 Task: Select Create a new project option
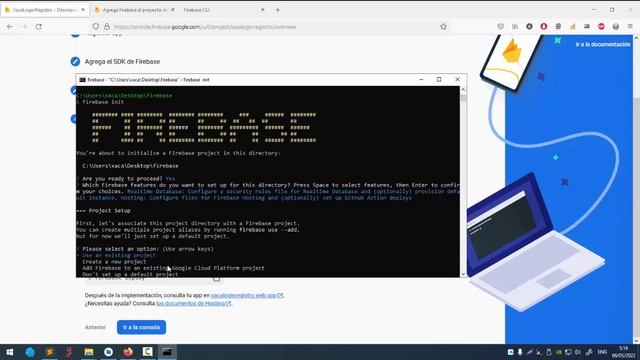[114, 262]
